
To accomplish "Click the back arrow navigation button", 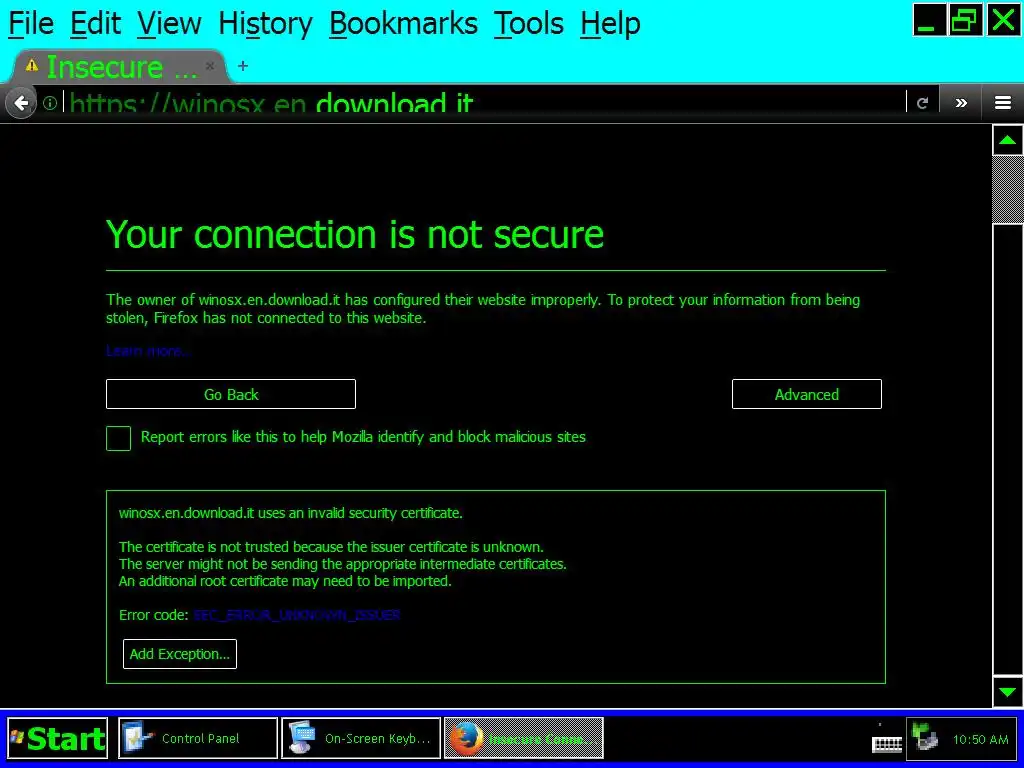I will pyautogui.click(x=21, y=103).
